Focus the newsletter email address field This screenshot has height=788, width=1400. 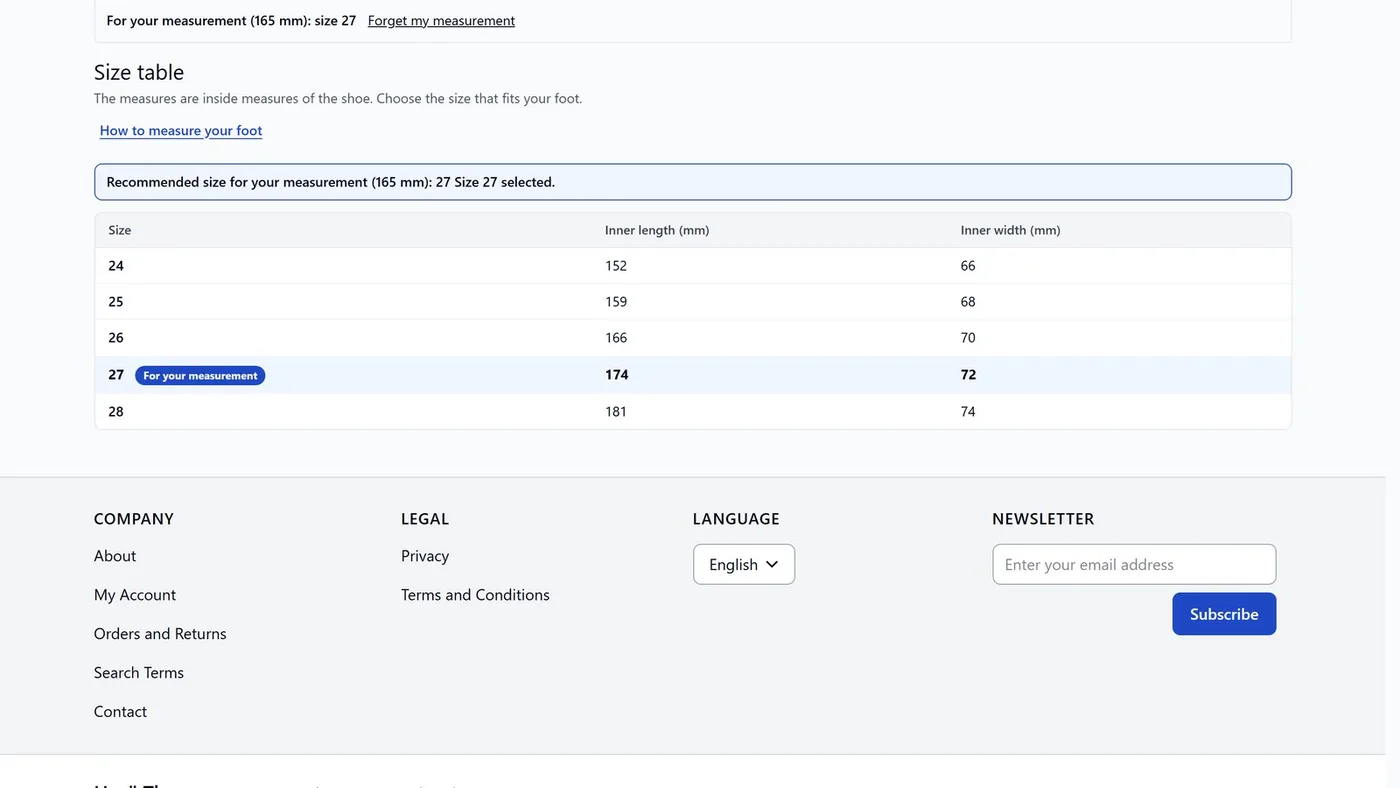click(x=1134, y=564)
